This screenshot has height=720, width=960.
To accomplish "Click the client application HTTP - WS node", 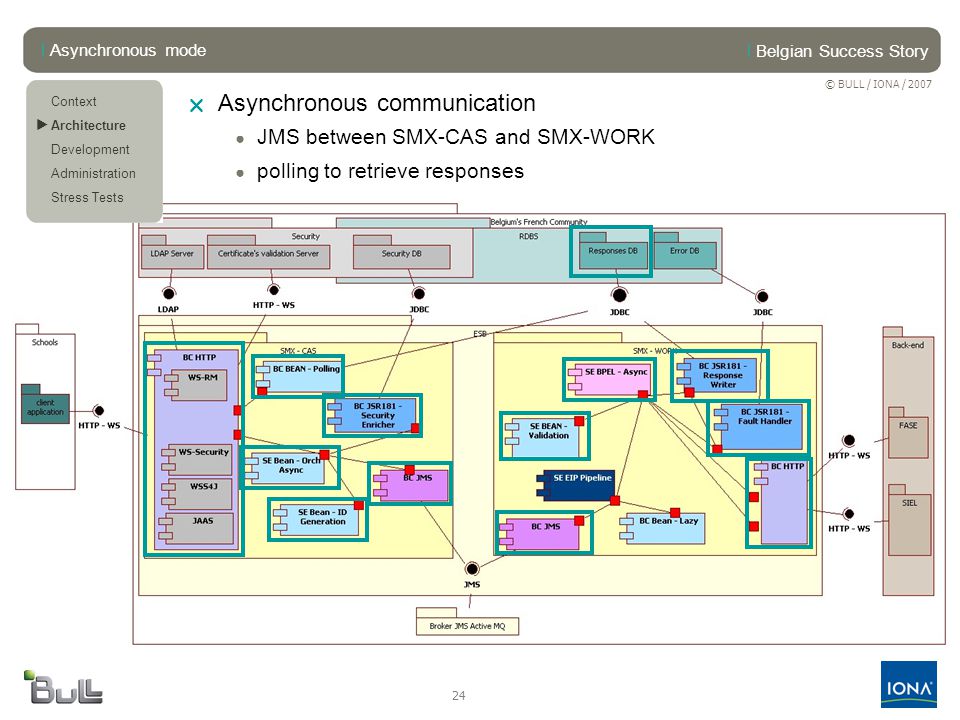I will (99, 410).
